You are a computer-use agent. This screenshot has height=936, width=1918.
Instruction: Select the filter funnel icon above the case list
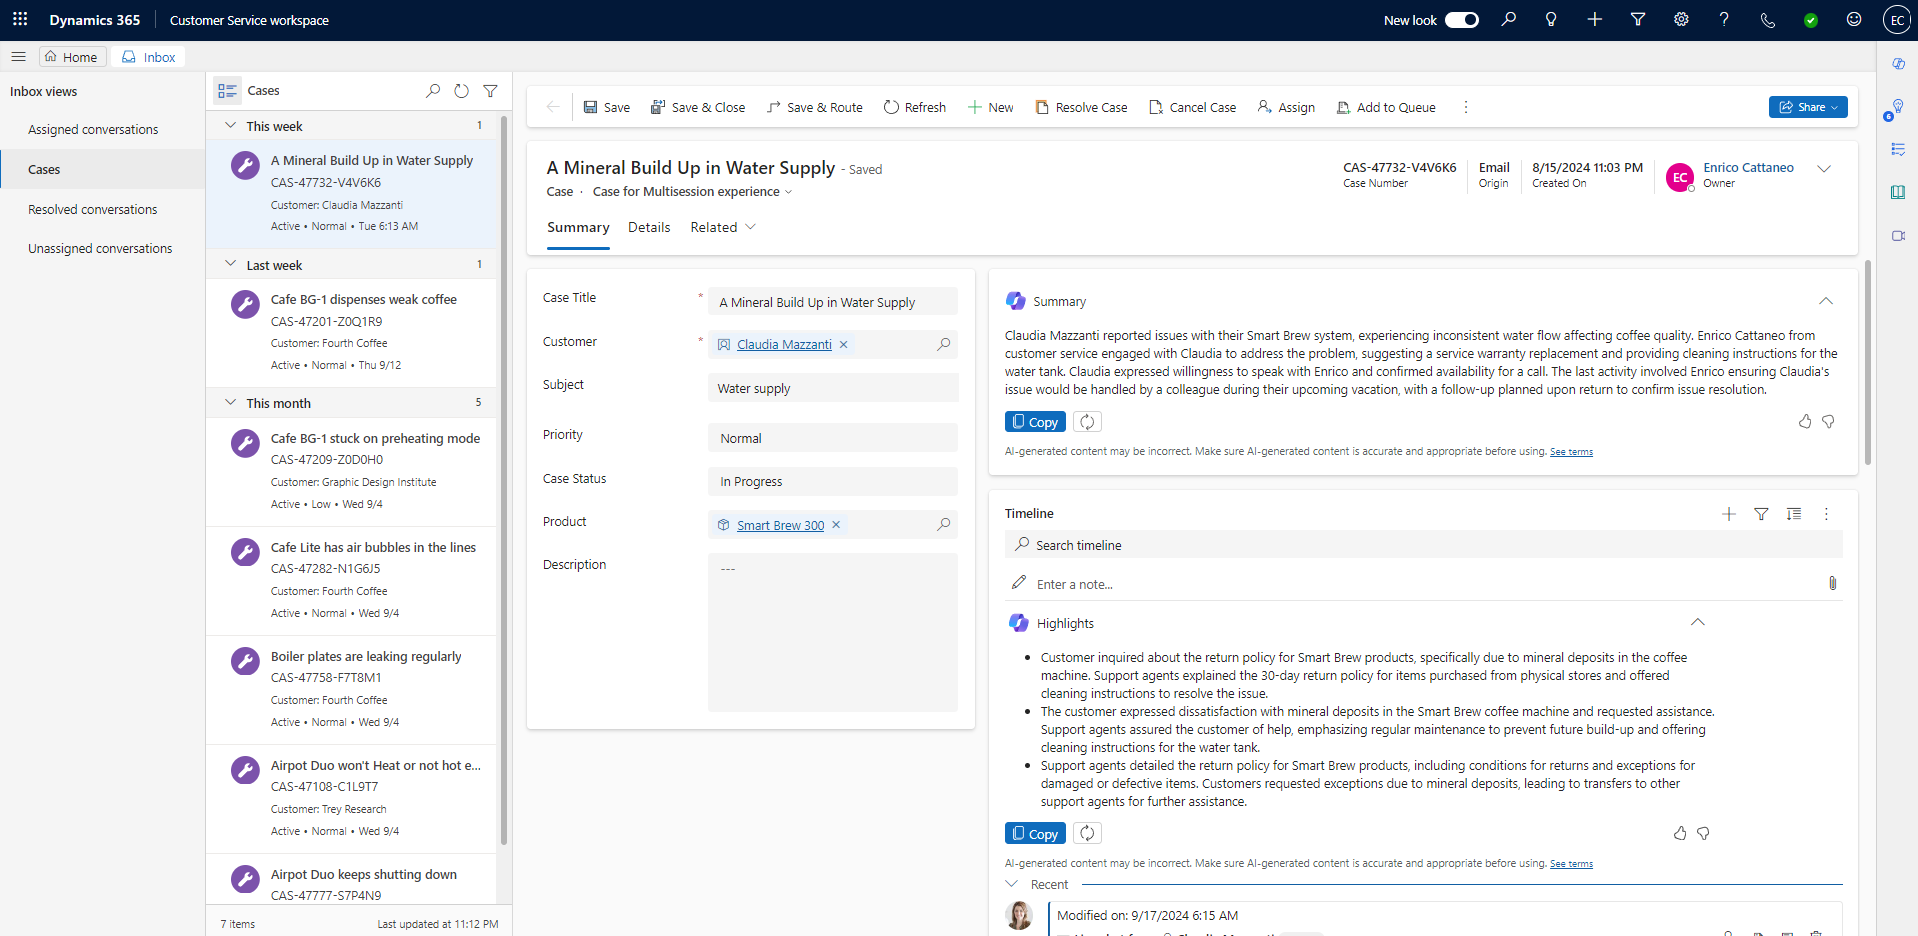[491, 91]
